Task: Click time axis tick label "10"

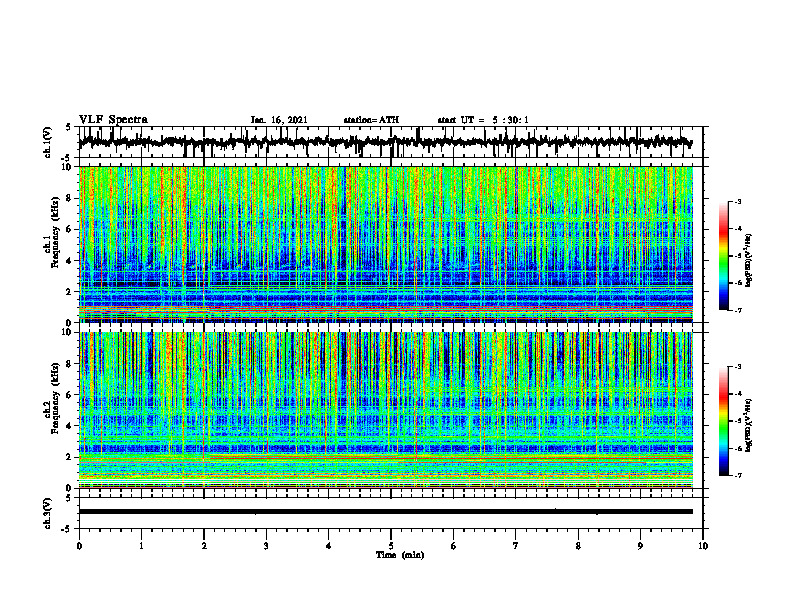Action: (x=703, y=546)
